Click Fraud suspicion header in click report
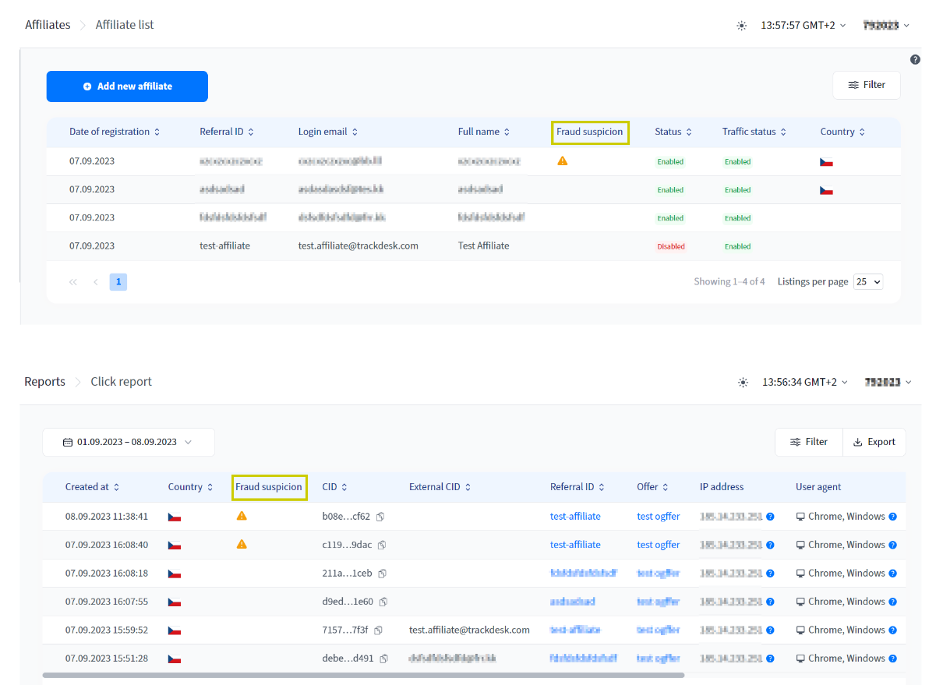The height and width of the screenshot is (686, 936). [269, 487]
